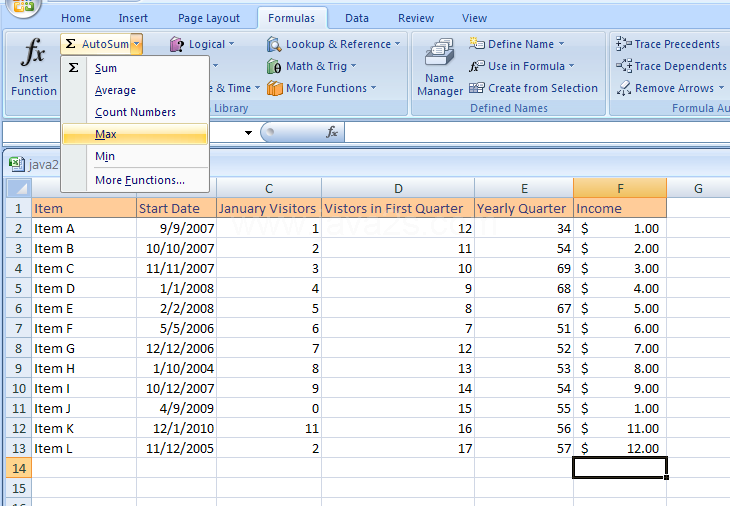Click cell 'January Visitors' header

pyautogui.click(x=269, y=208)
